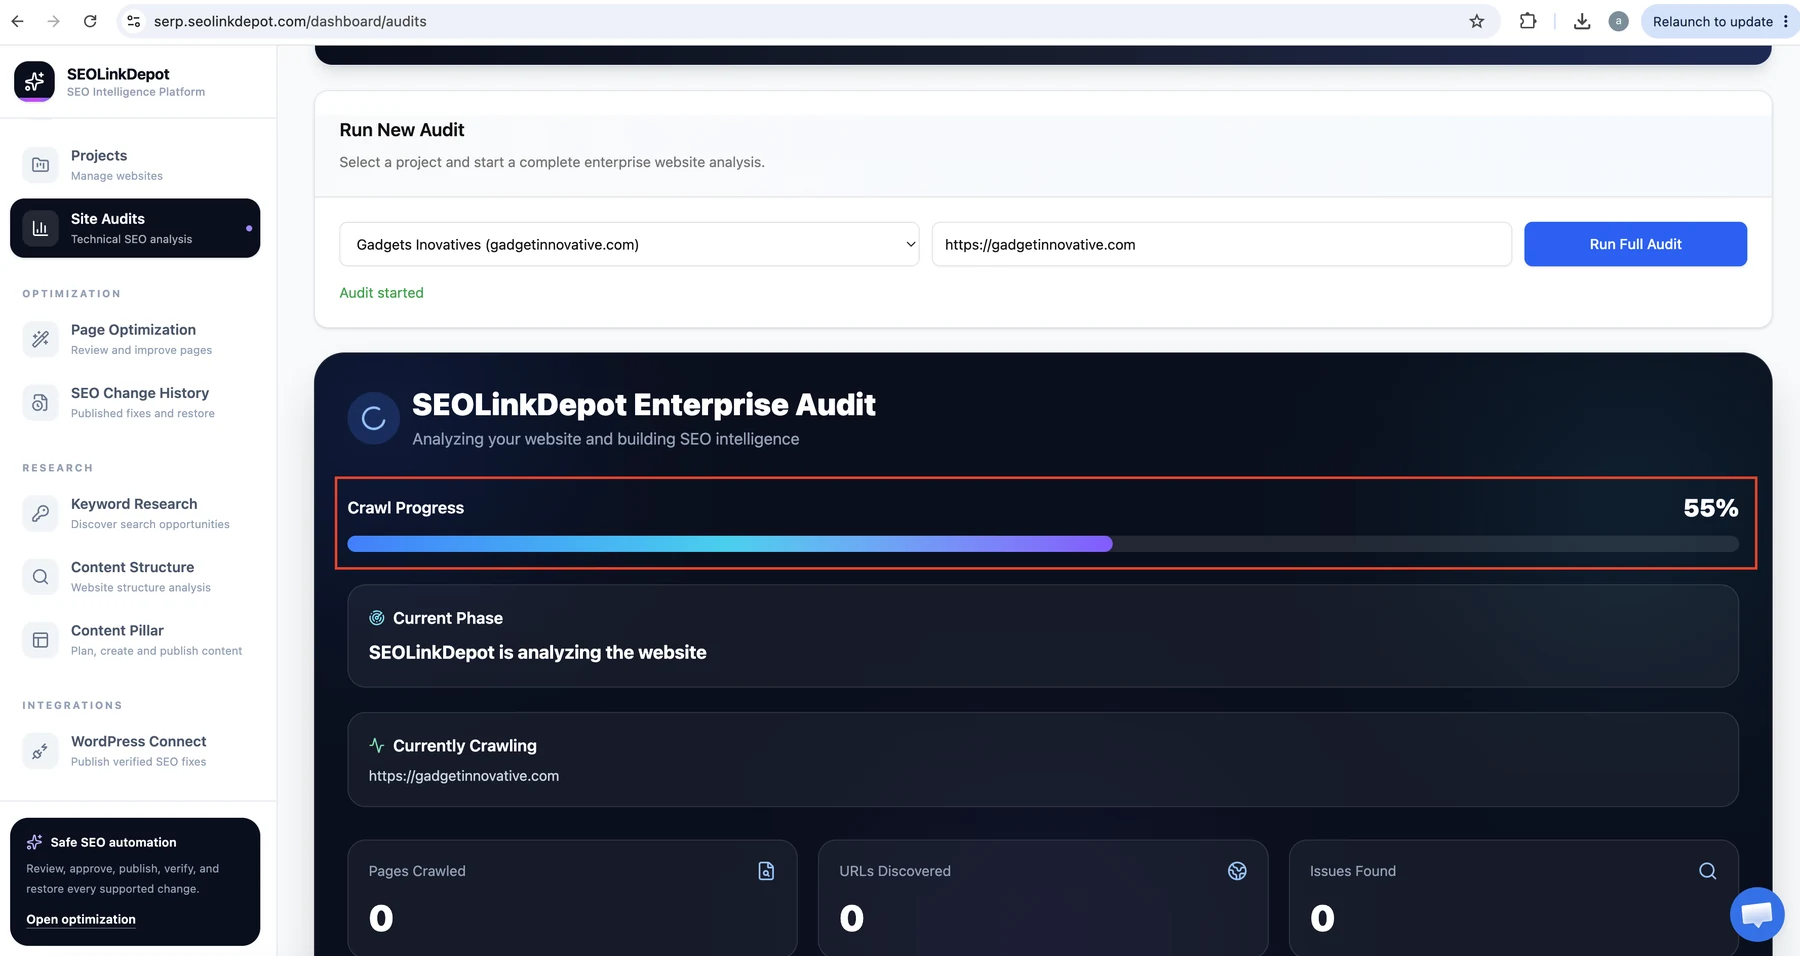Viewport: 1800px width, 956px height.
Task: Click the SEO Change History icon
Action: pos(40,402)
